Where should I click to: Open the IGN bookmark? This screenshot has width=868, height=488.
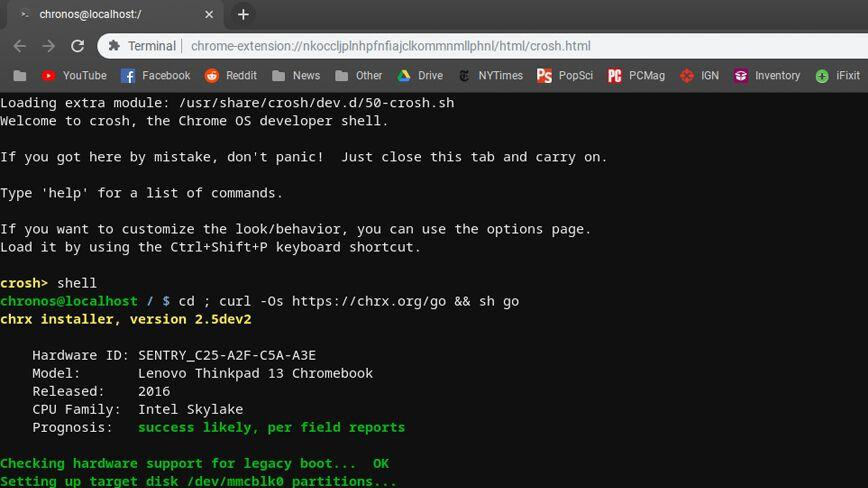pos(699,76)
